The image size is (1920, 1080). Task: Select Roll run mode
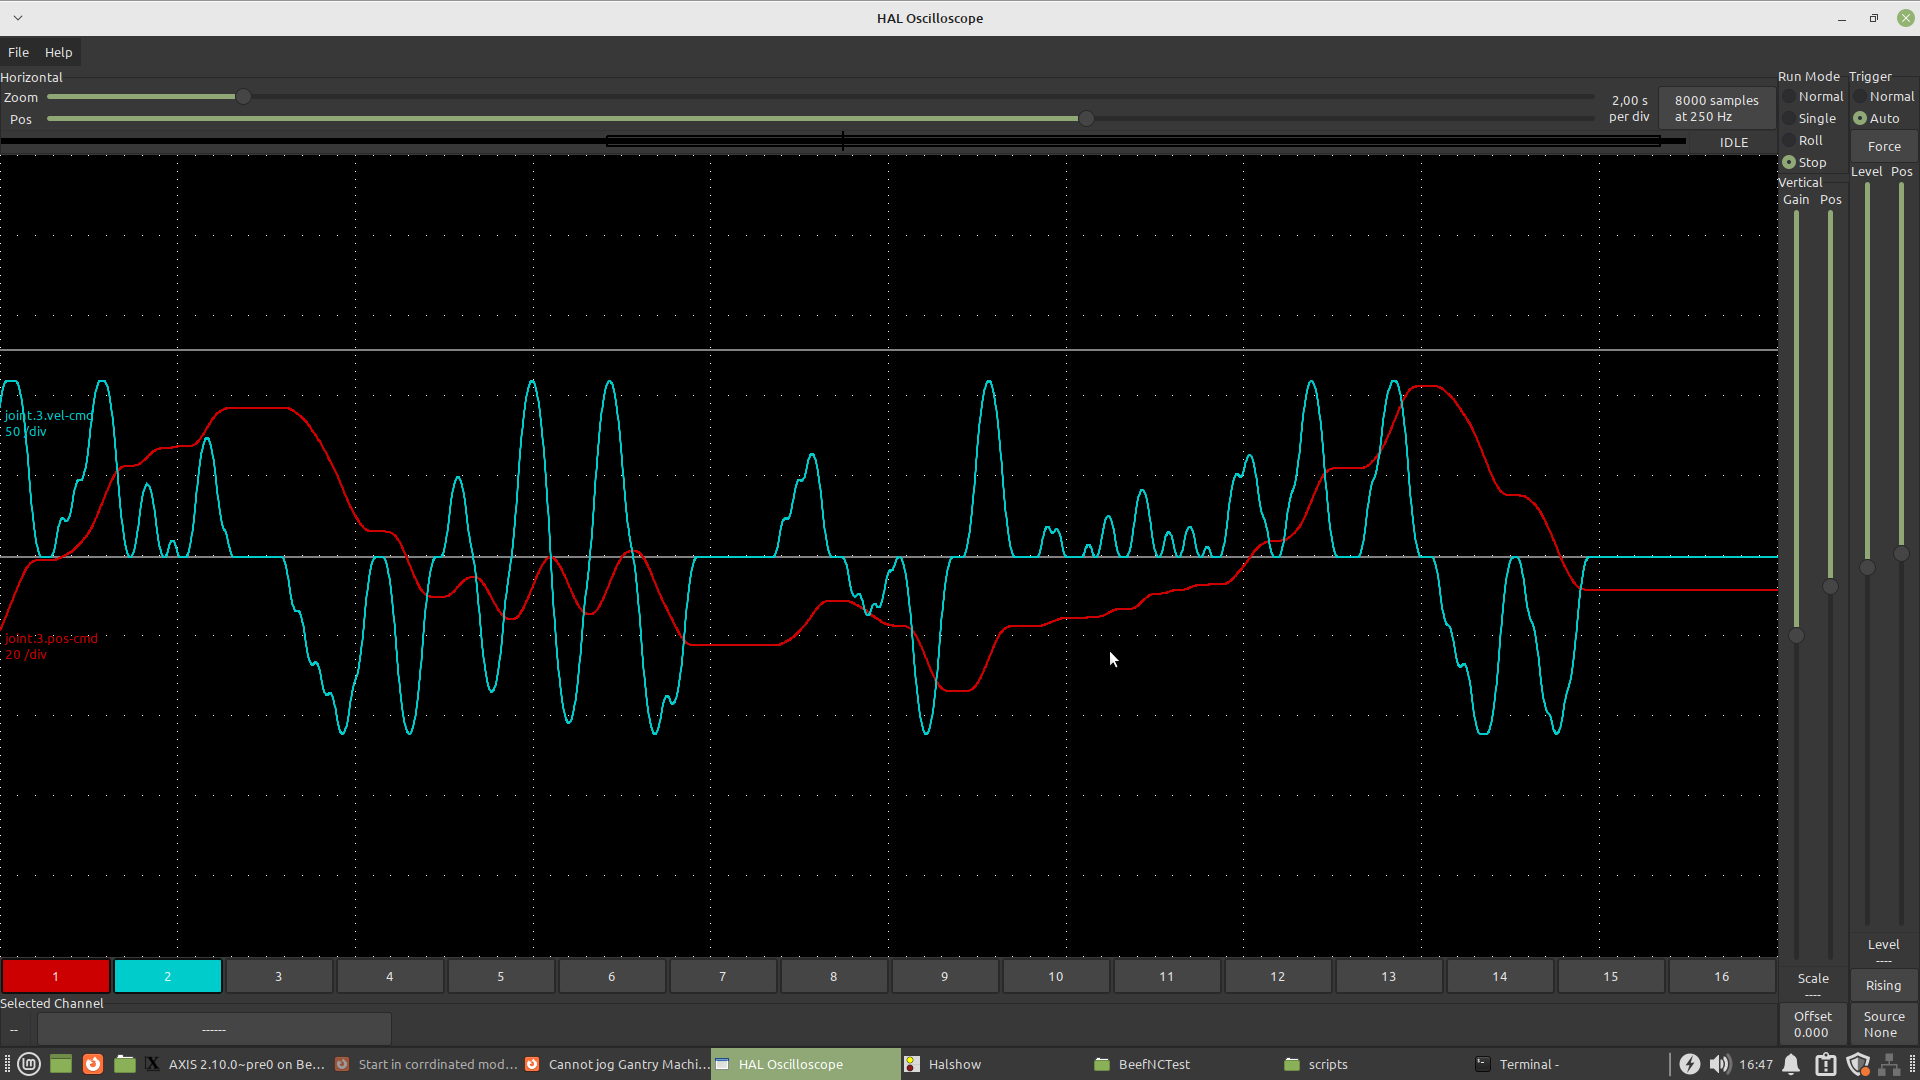pos(1803,140)
